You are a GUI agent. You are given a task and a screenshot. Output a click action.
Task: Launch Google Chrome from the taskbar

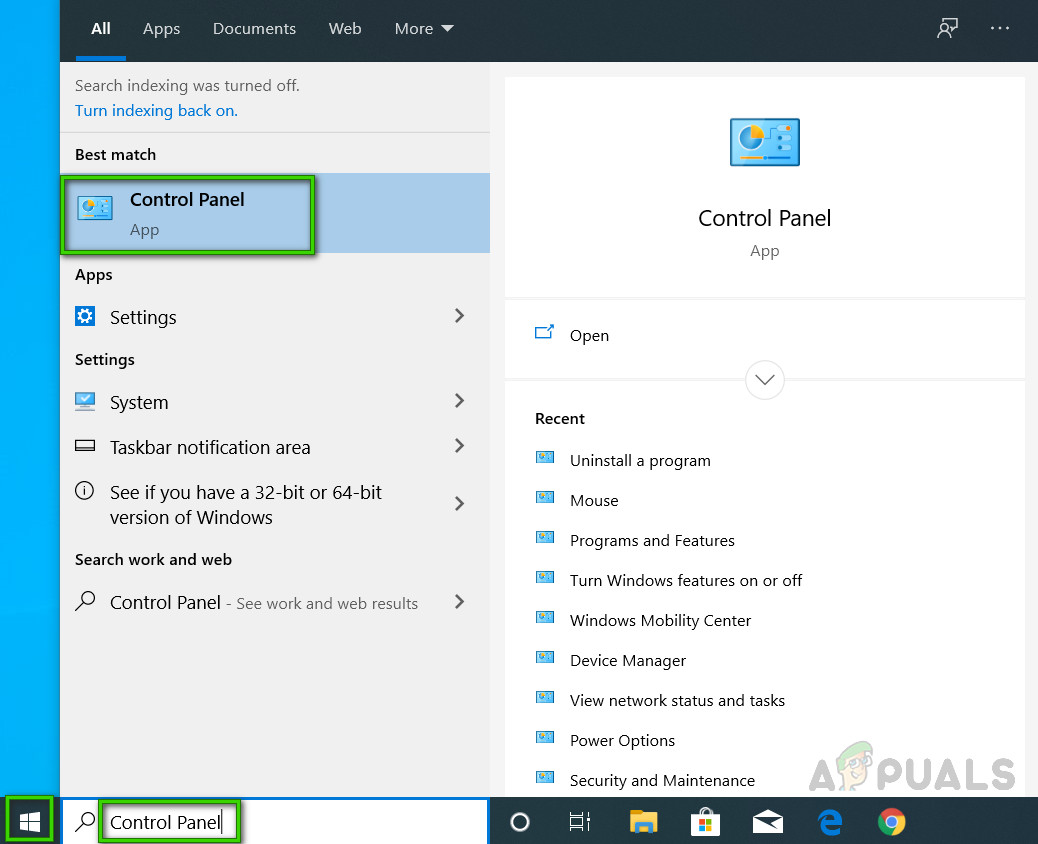[x=892, y=822]
